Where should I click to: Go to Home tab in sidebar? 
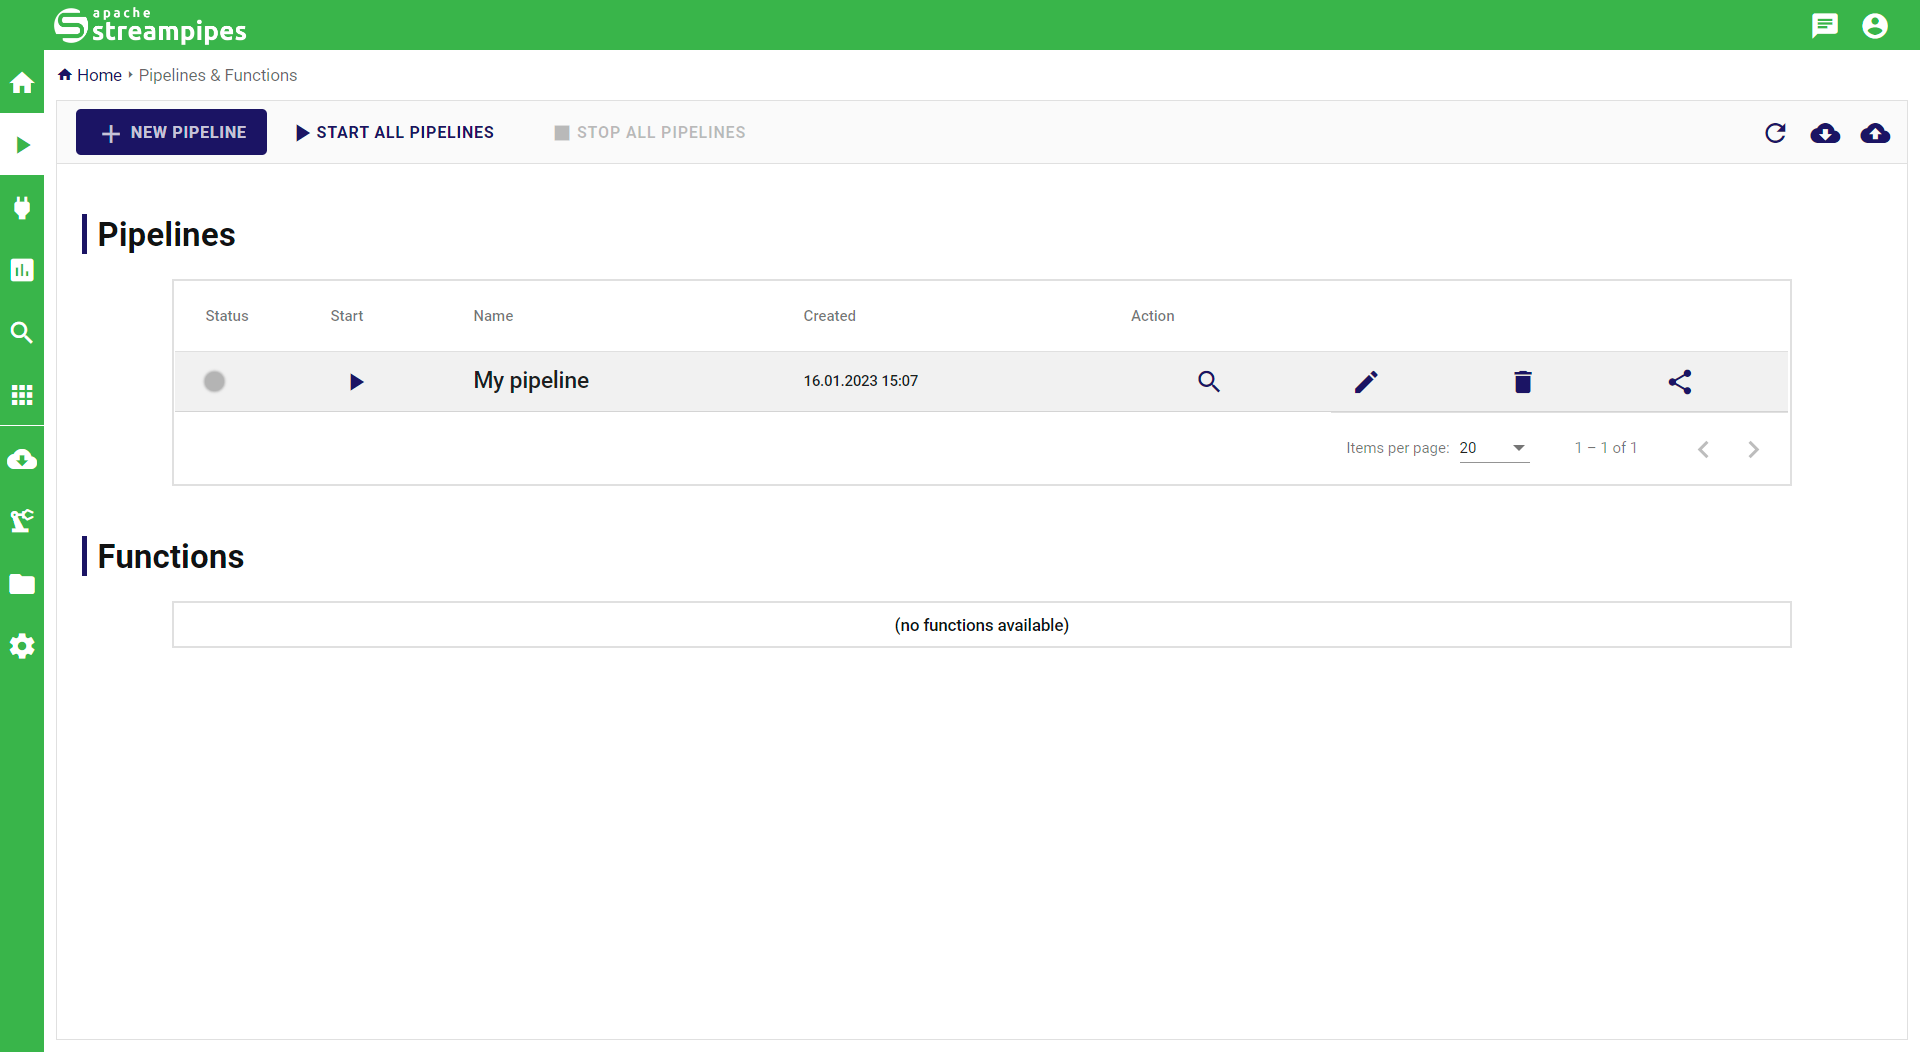[x=22, y=83]
